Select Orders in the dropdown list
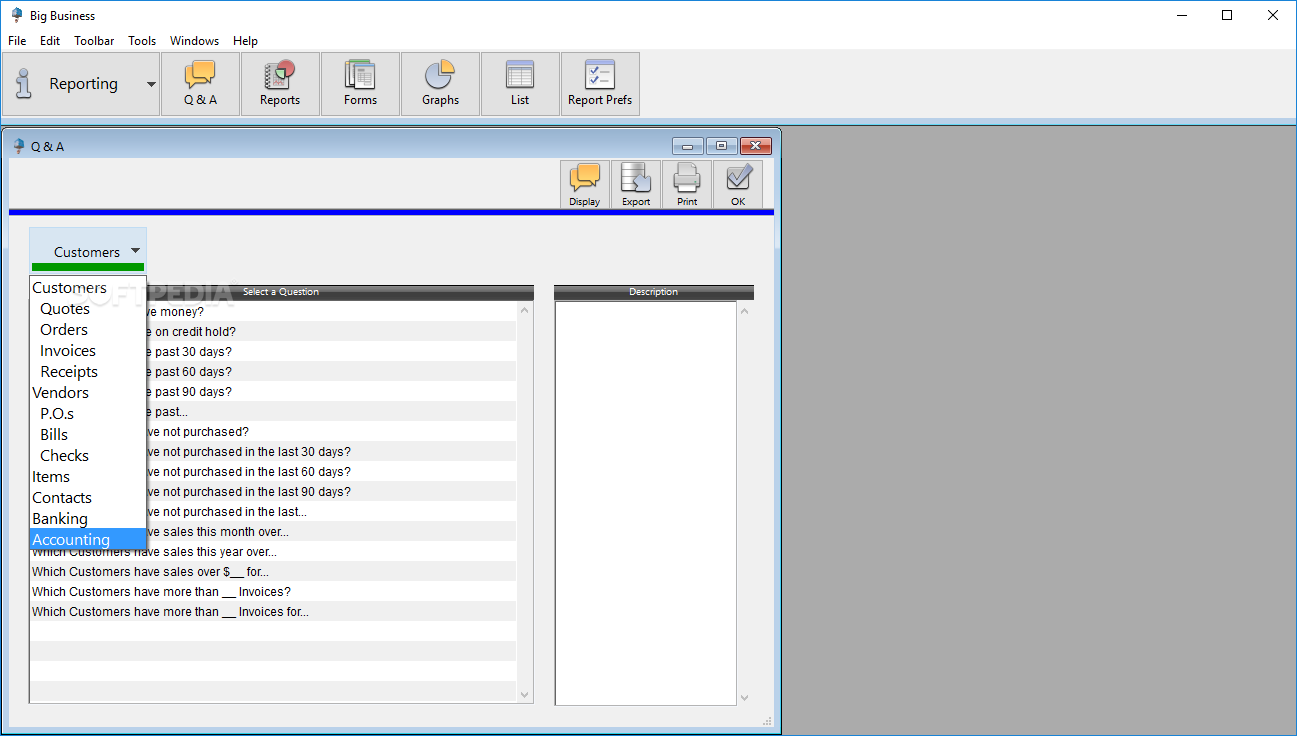 88,330
